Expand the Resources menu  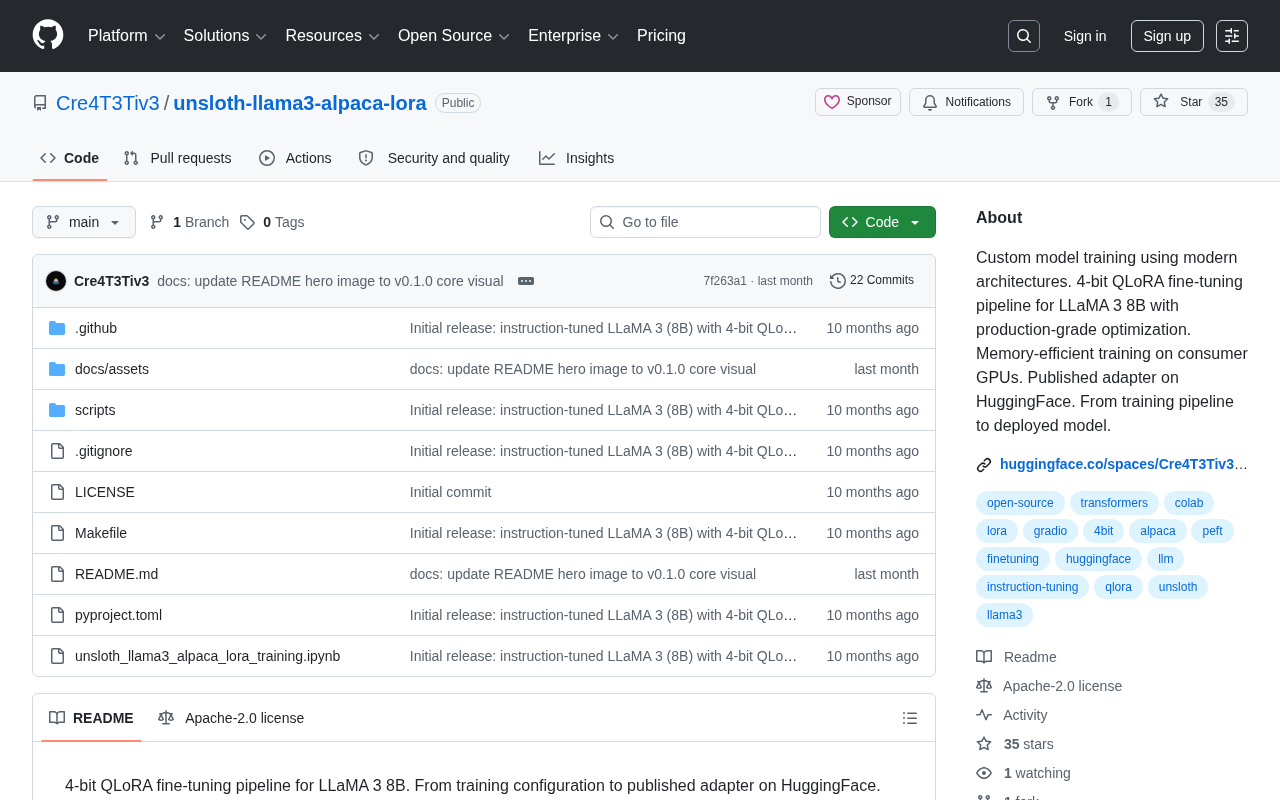pos(333,36)
